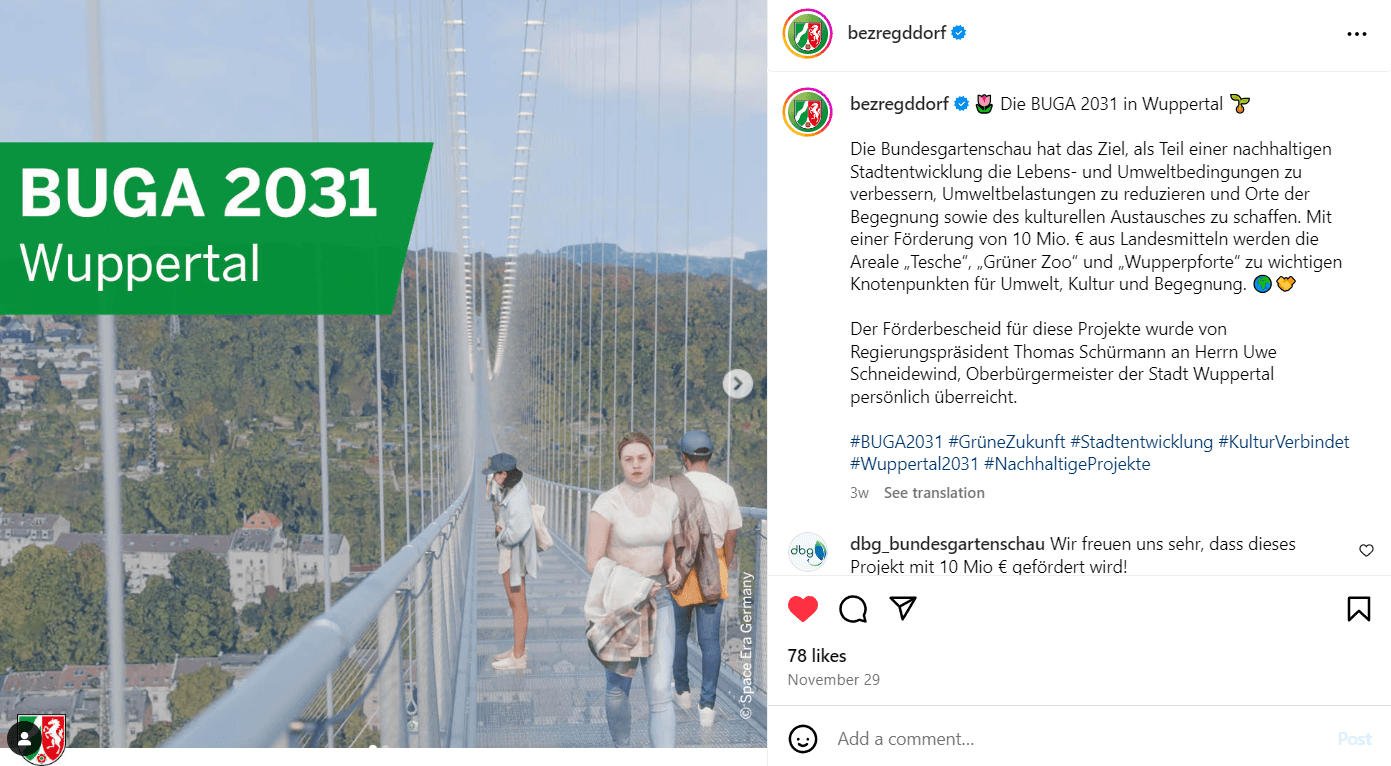Open hashtag #BUGA2031
Screen dimensions: 1391x766
coord(897,441)
